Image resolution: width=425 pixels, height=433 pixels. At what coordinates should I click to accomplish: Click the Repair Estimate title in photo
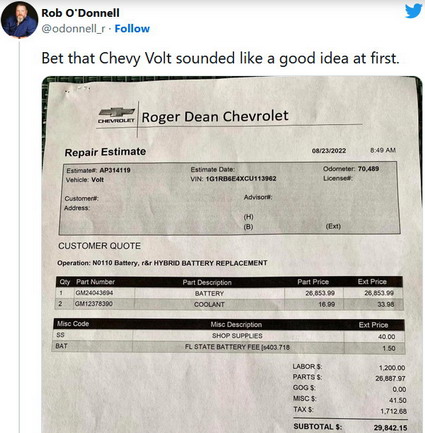point(105,152)
